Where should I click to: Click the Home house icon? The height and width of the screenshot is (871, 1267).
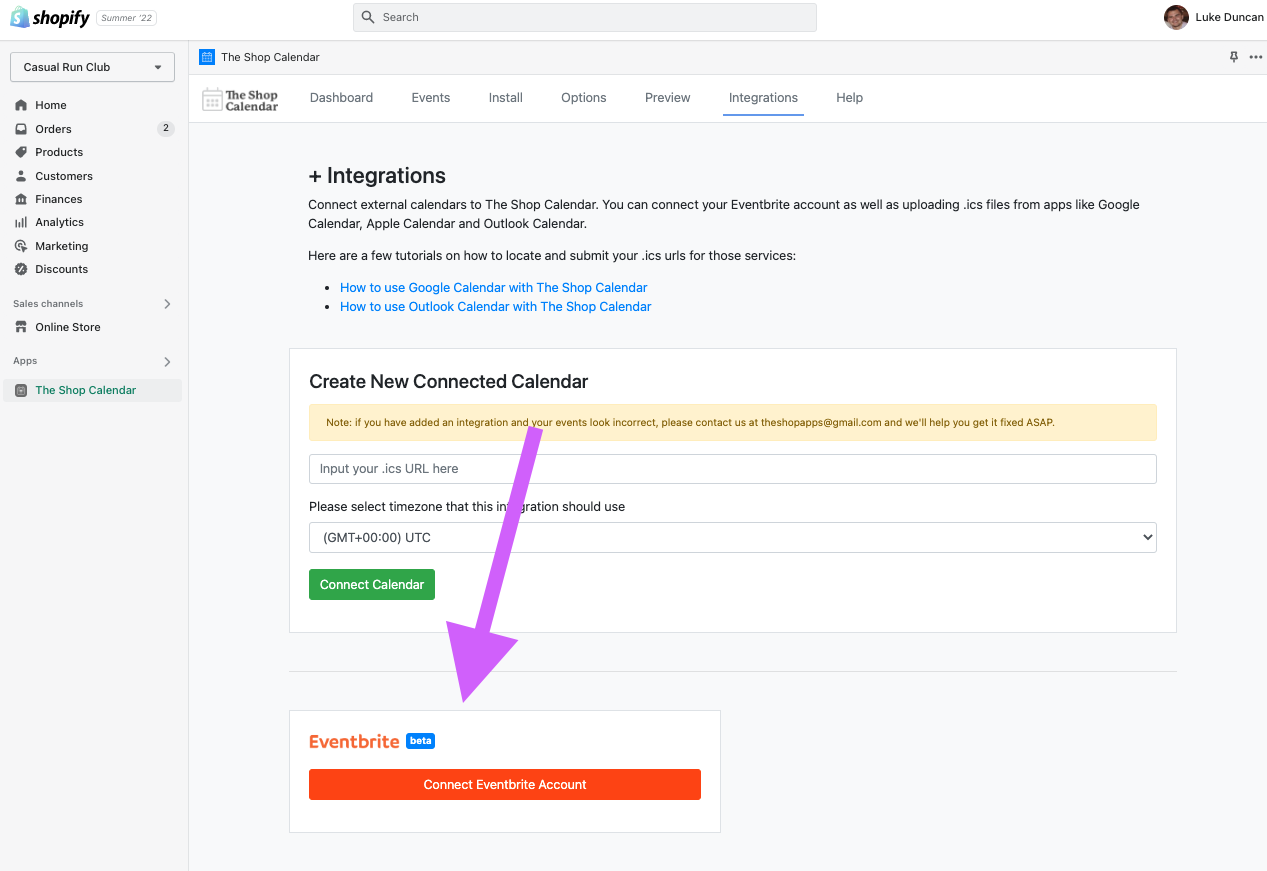click(21, 105)
